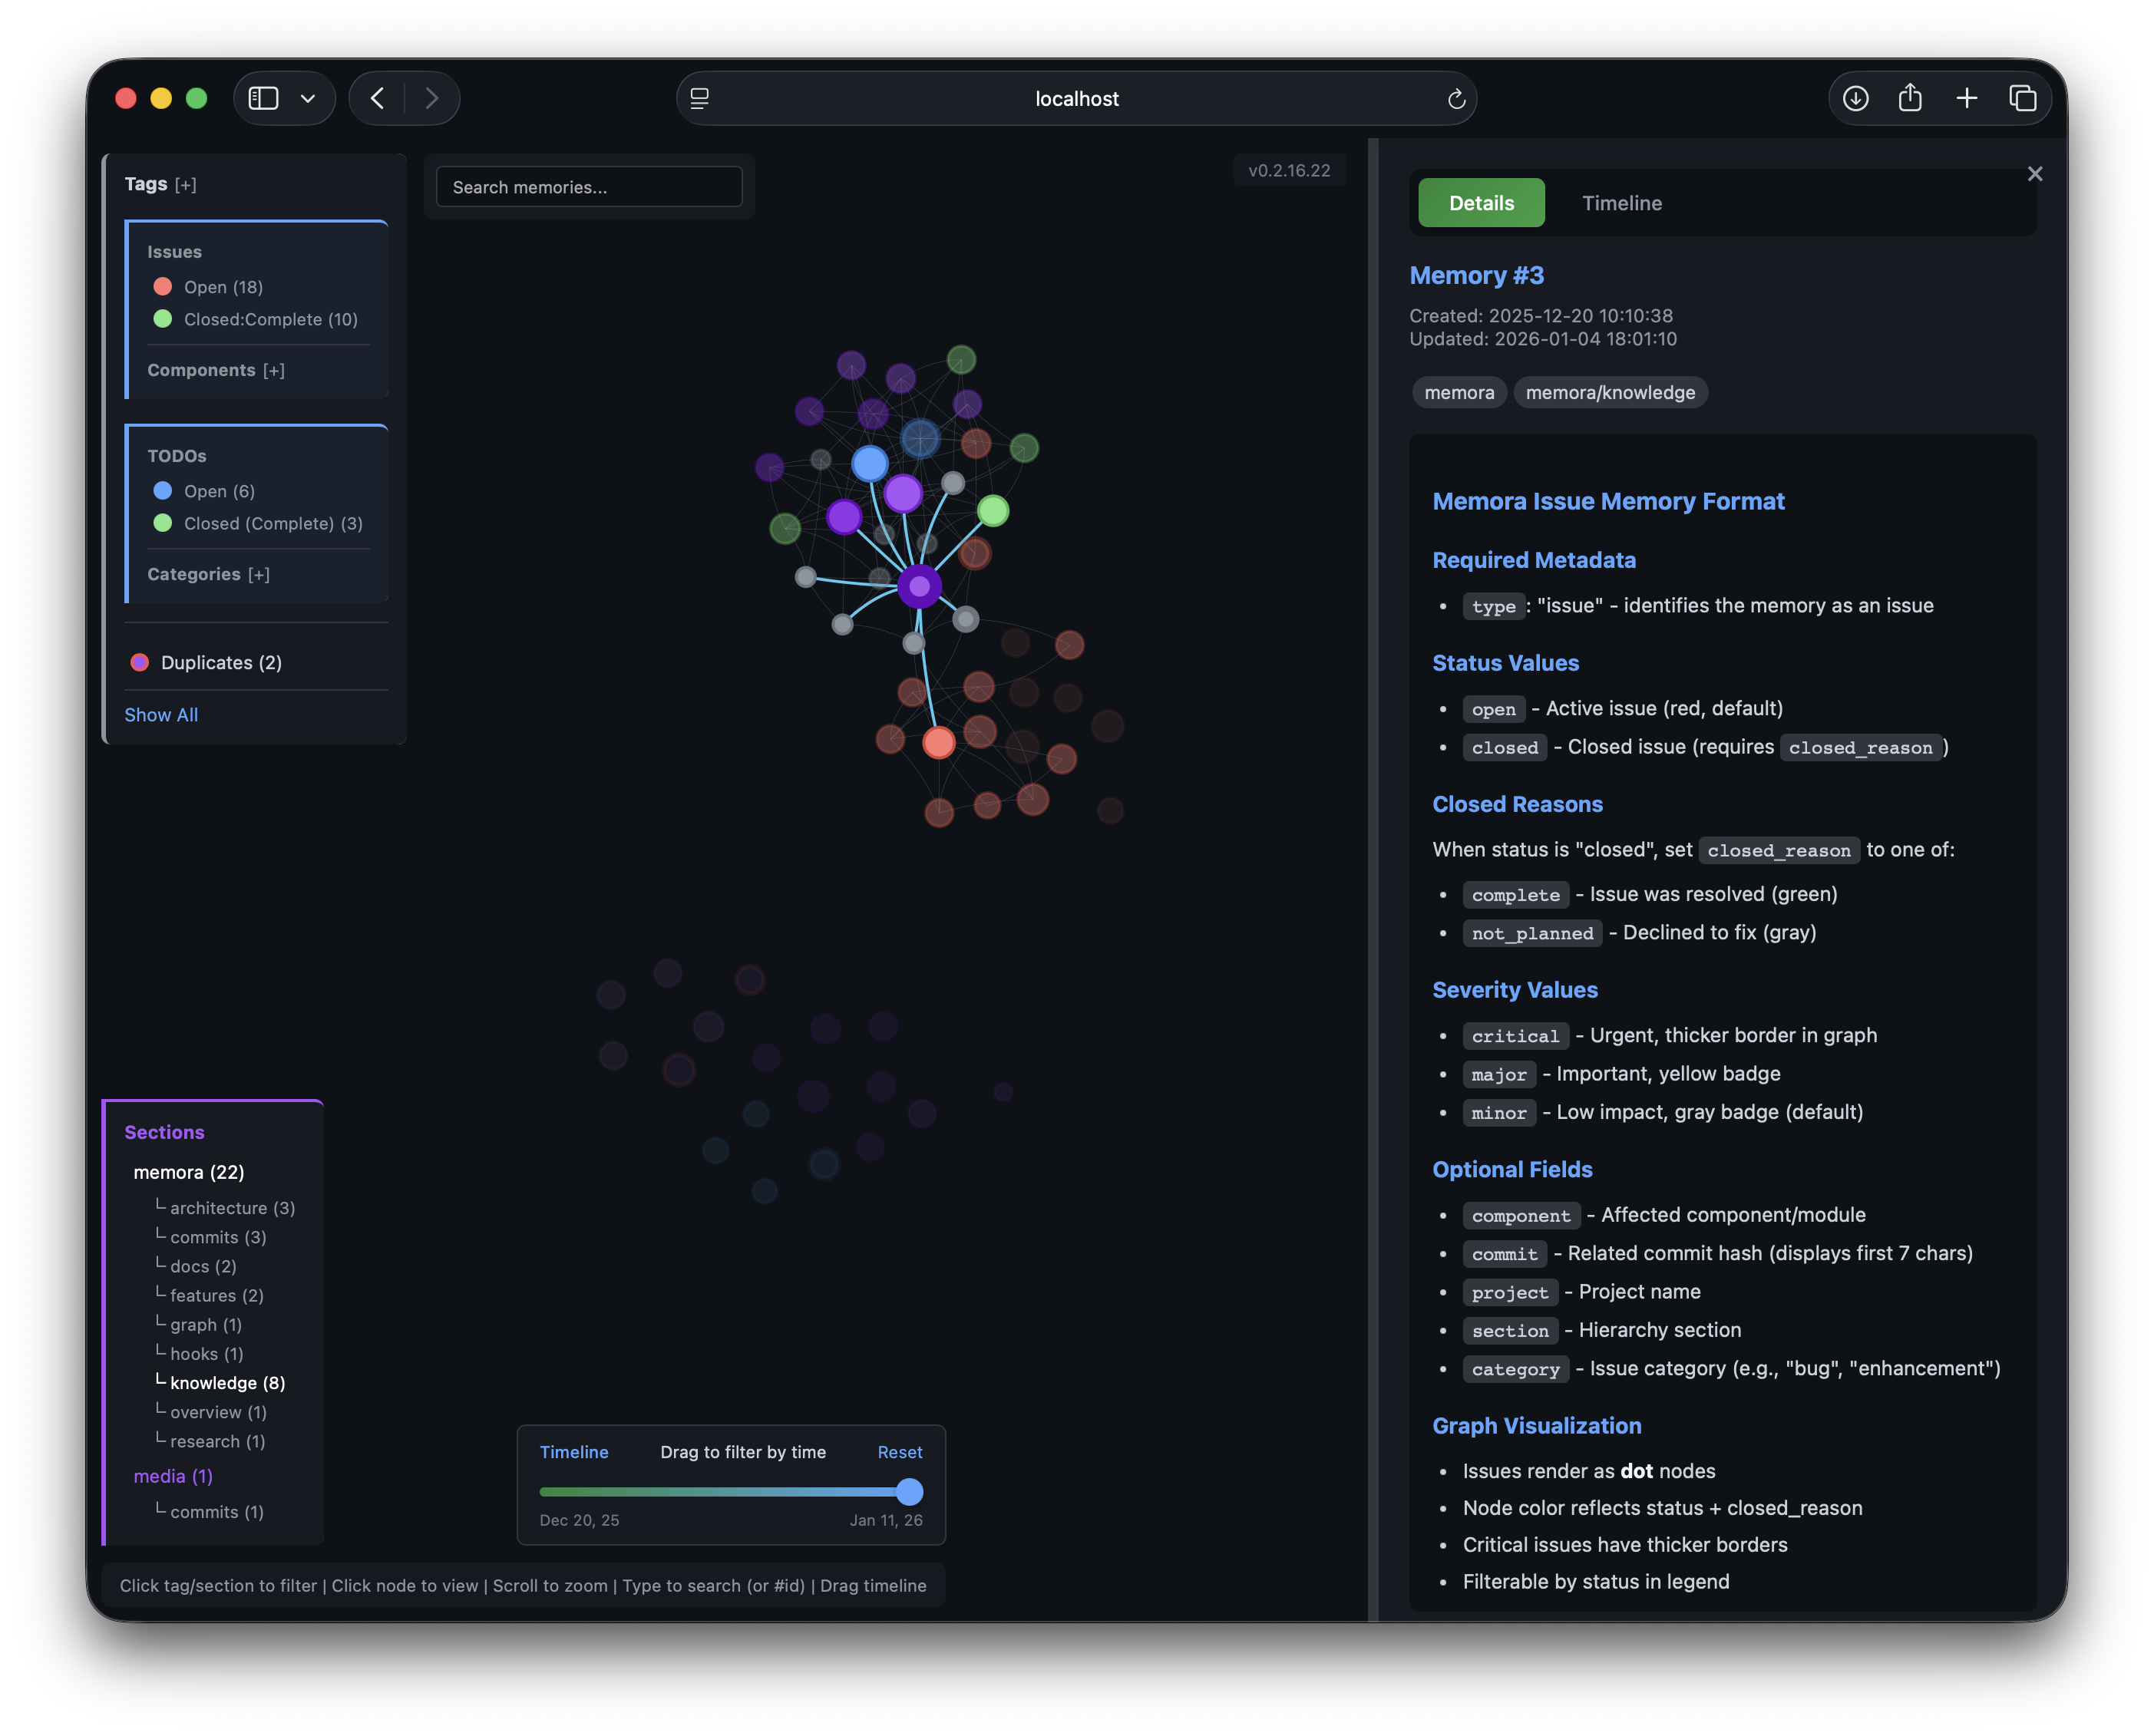Open a new tab with plus icon

point(1966,98)
